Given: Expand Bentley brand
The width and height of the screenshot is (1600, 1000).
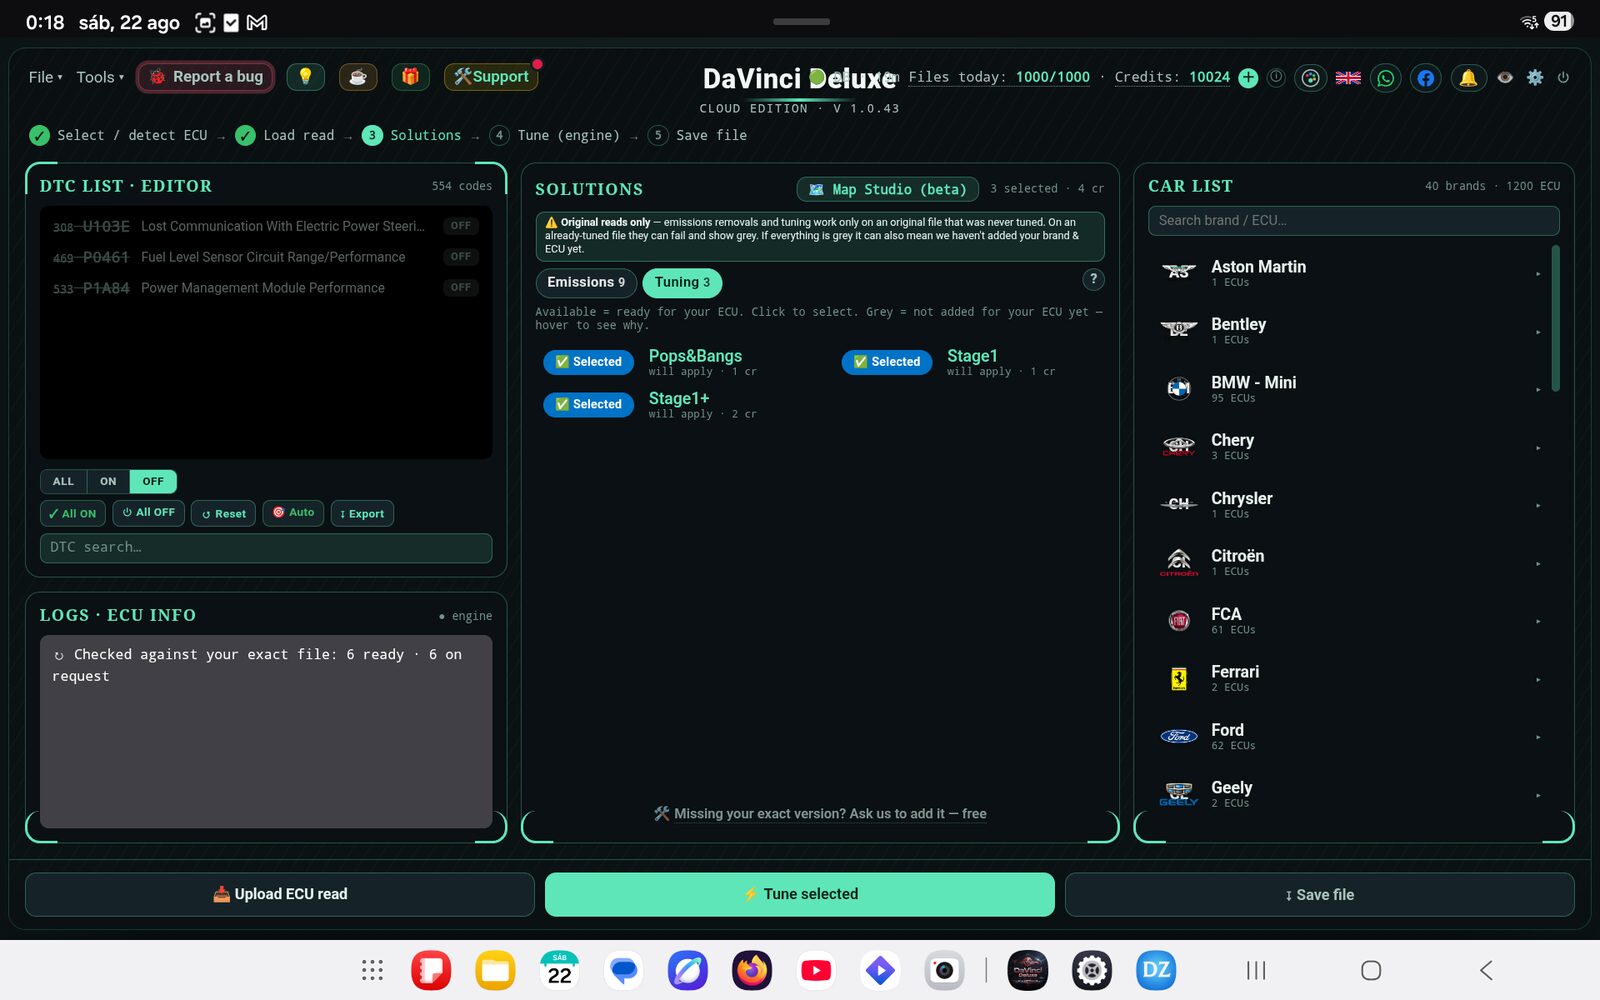Looking at the screenshot, I should (1352, 331).
